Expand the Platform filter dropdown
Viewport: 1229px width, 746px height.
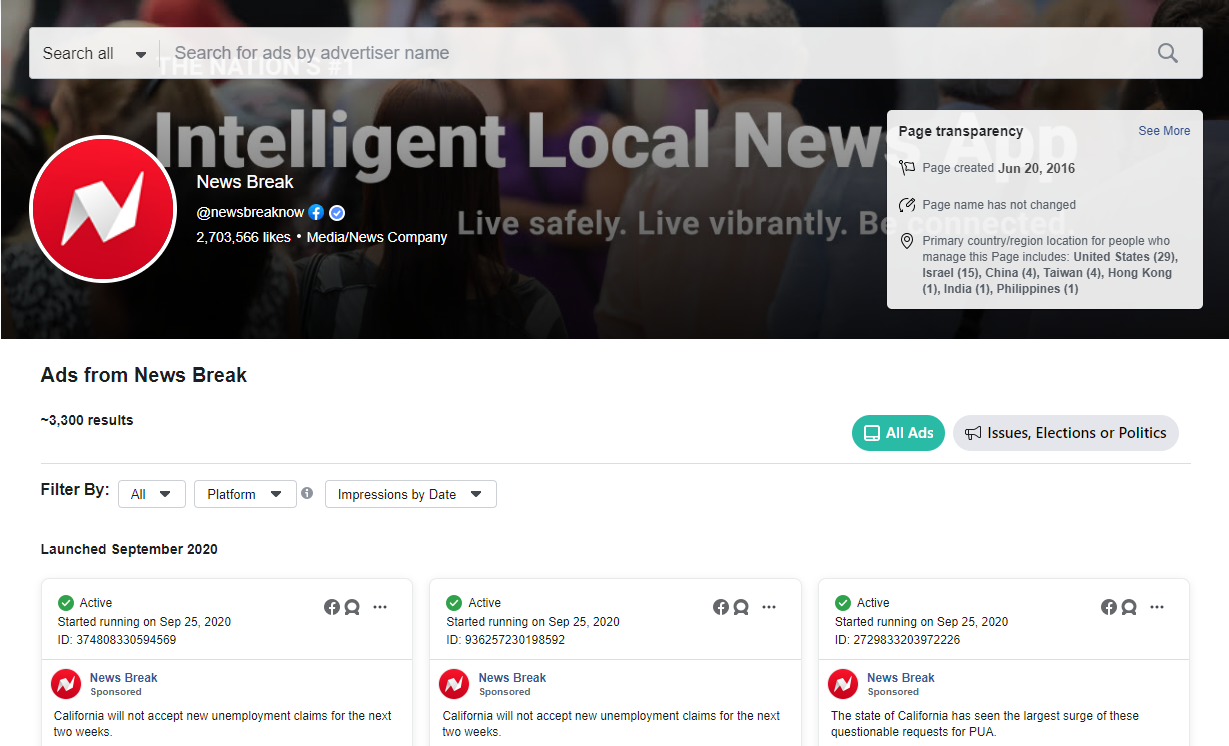pos(245,494)
